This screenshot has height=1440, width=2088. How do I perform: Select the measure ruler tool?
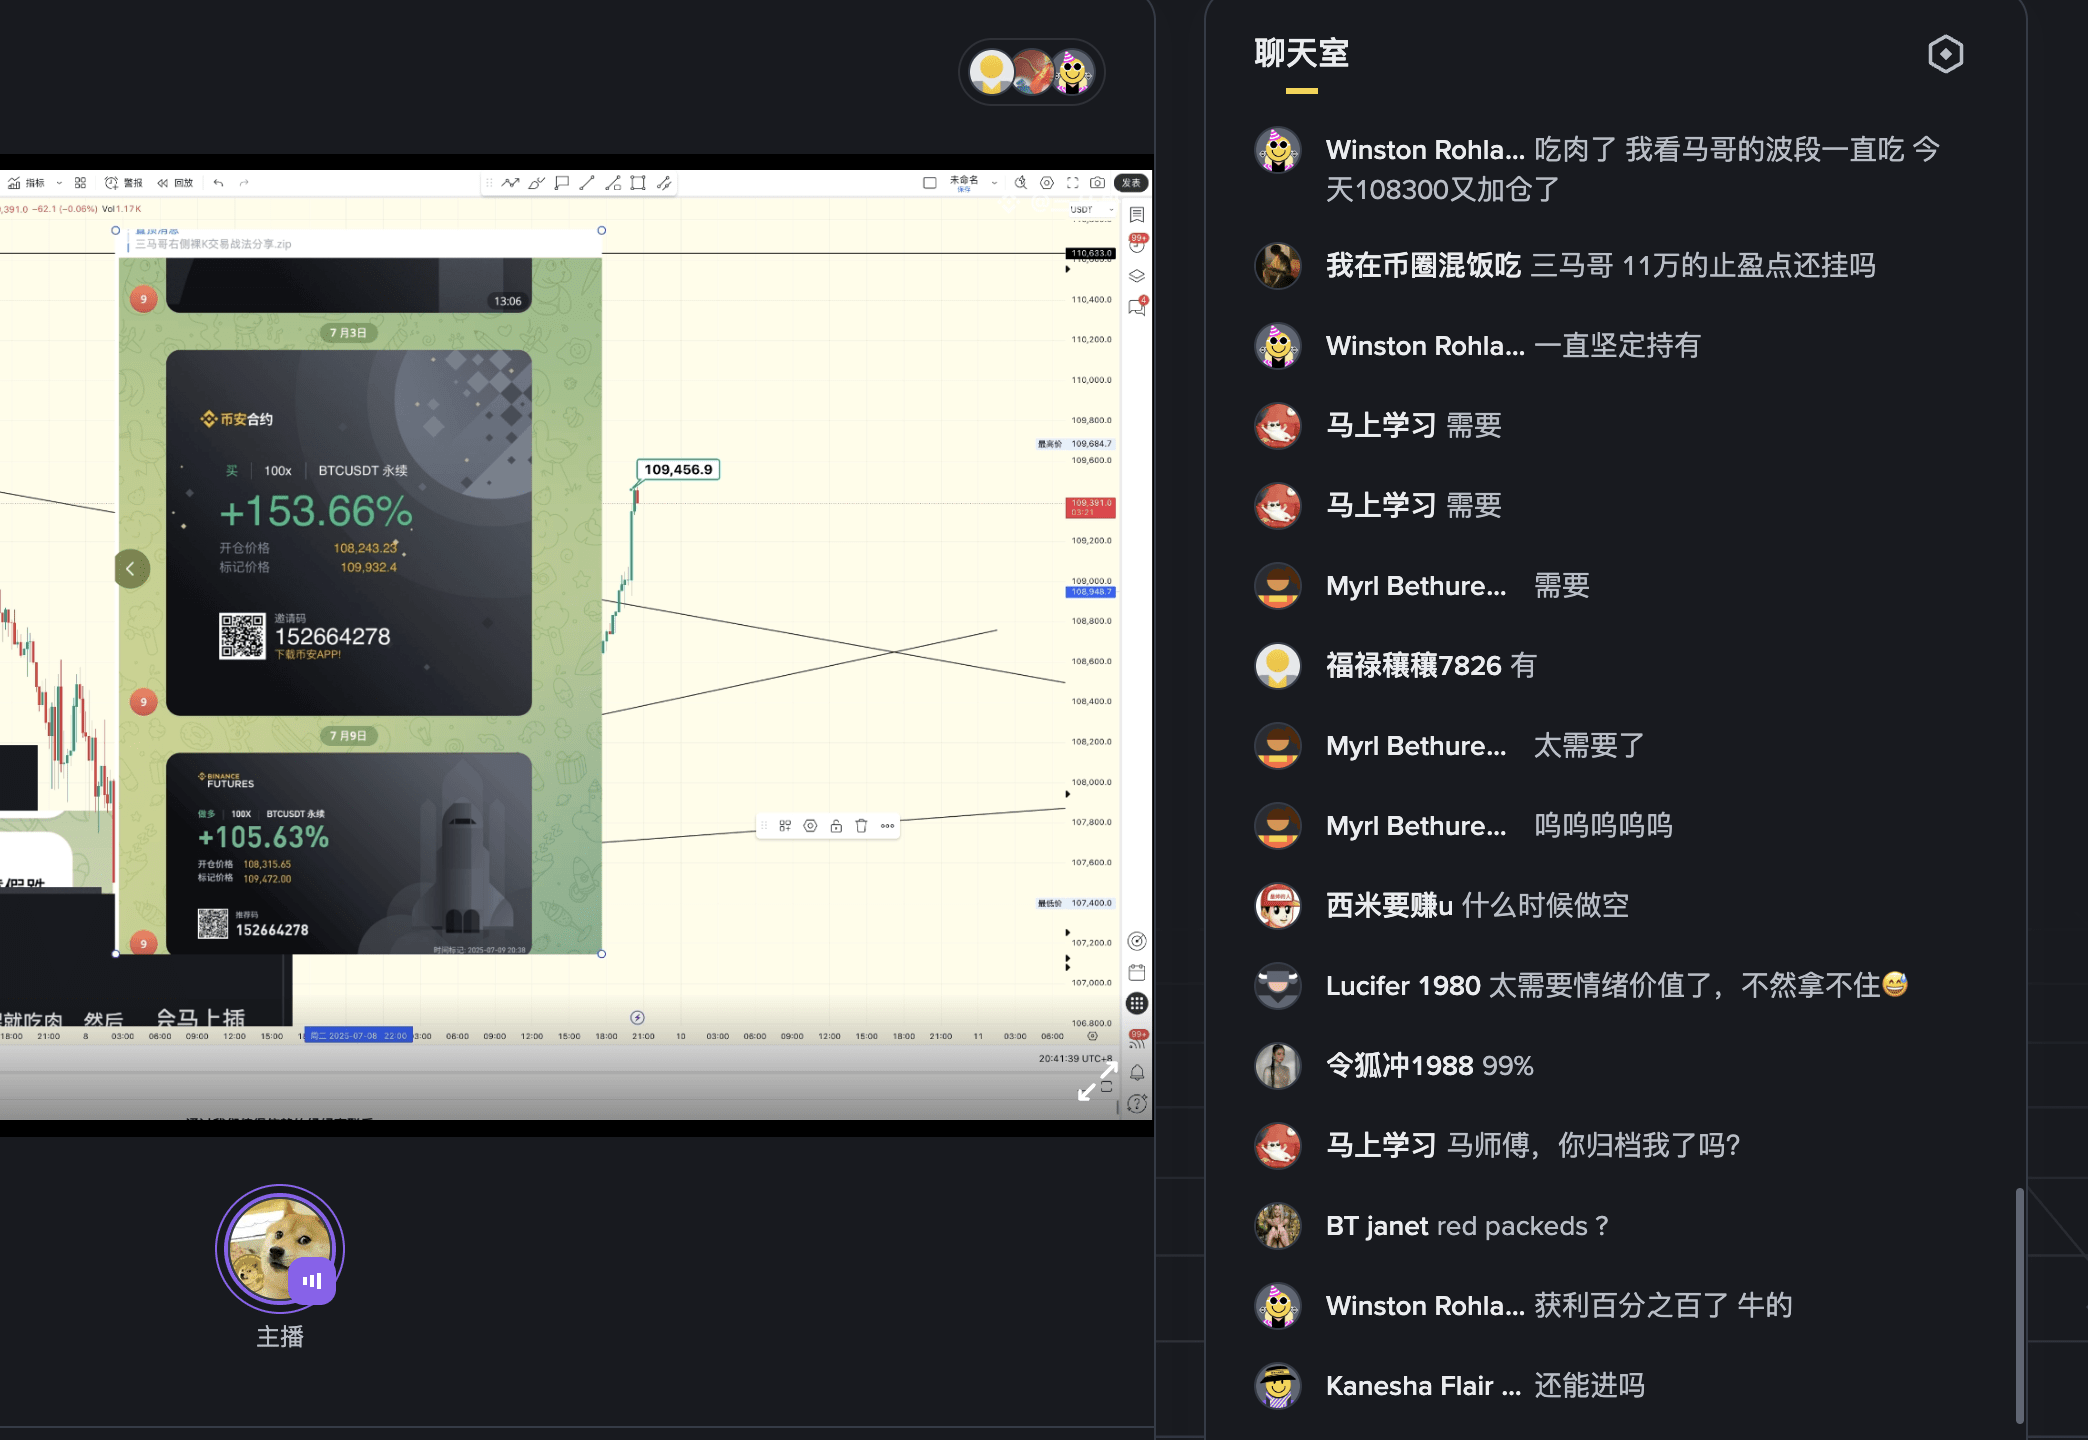tap(663, 183)
